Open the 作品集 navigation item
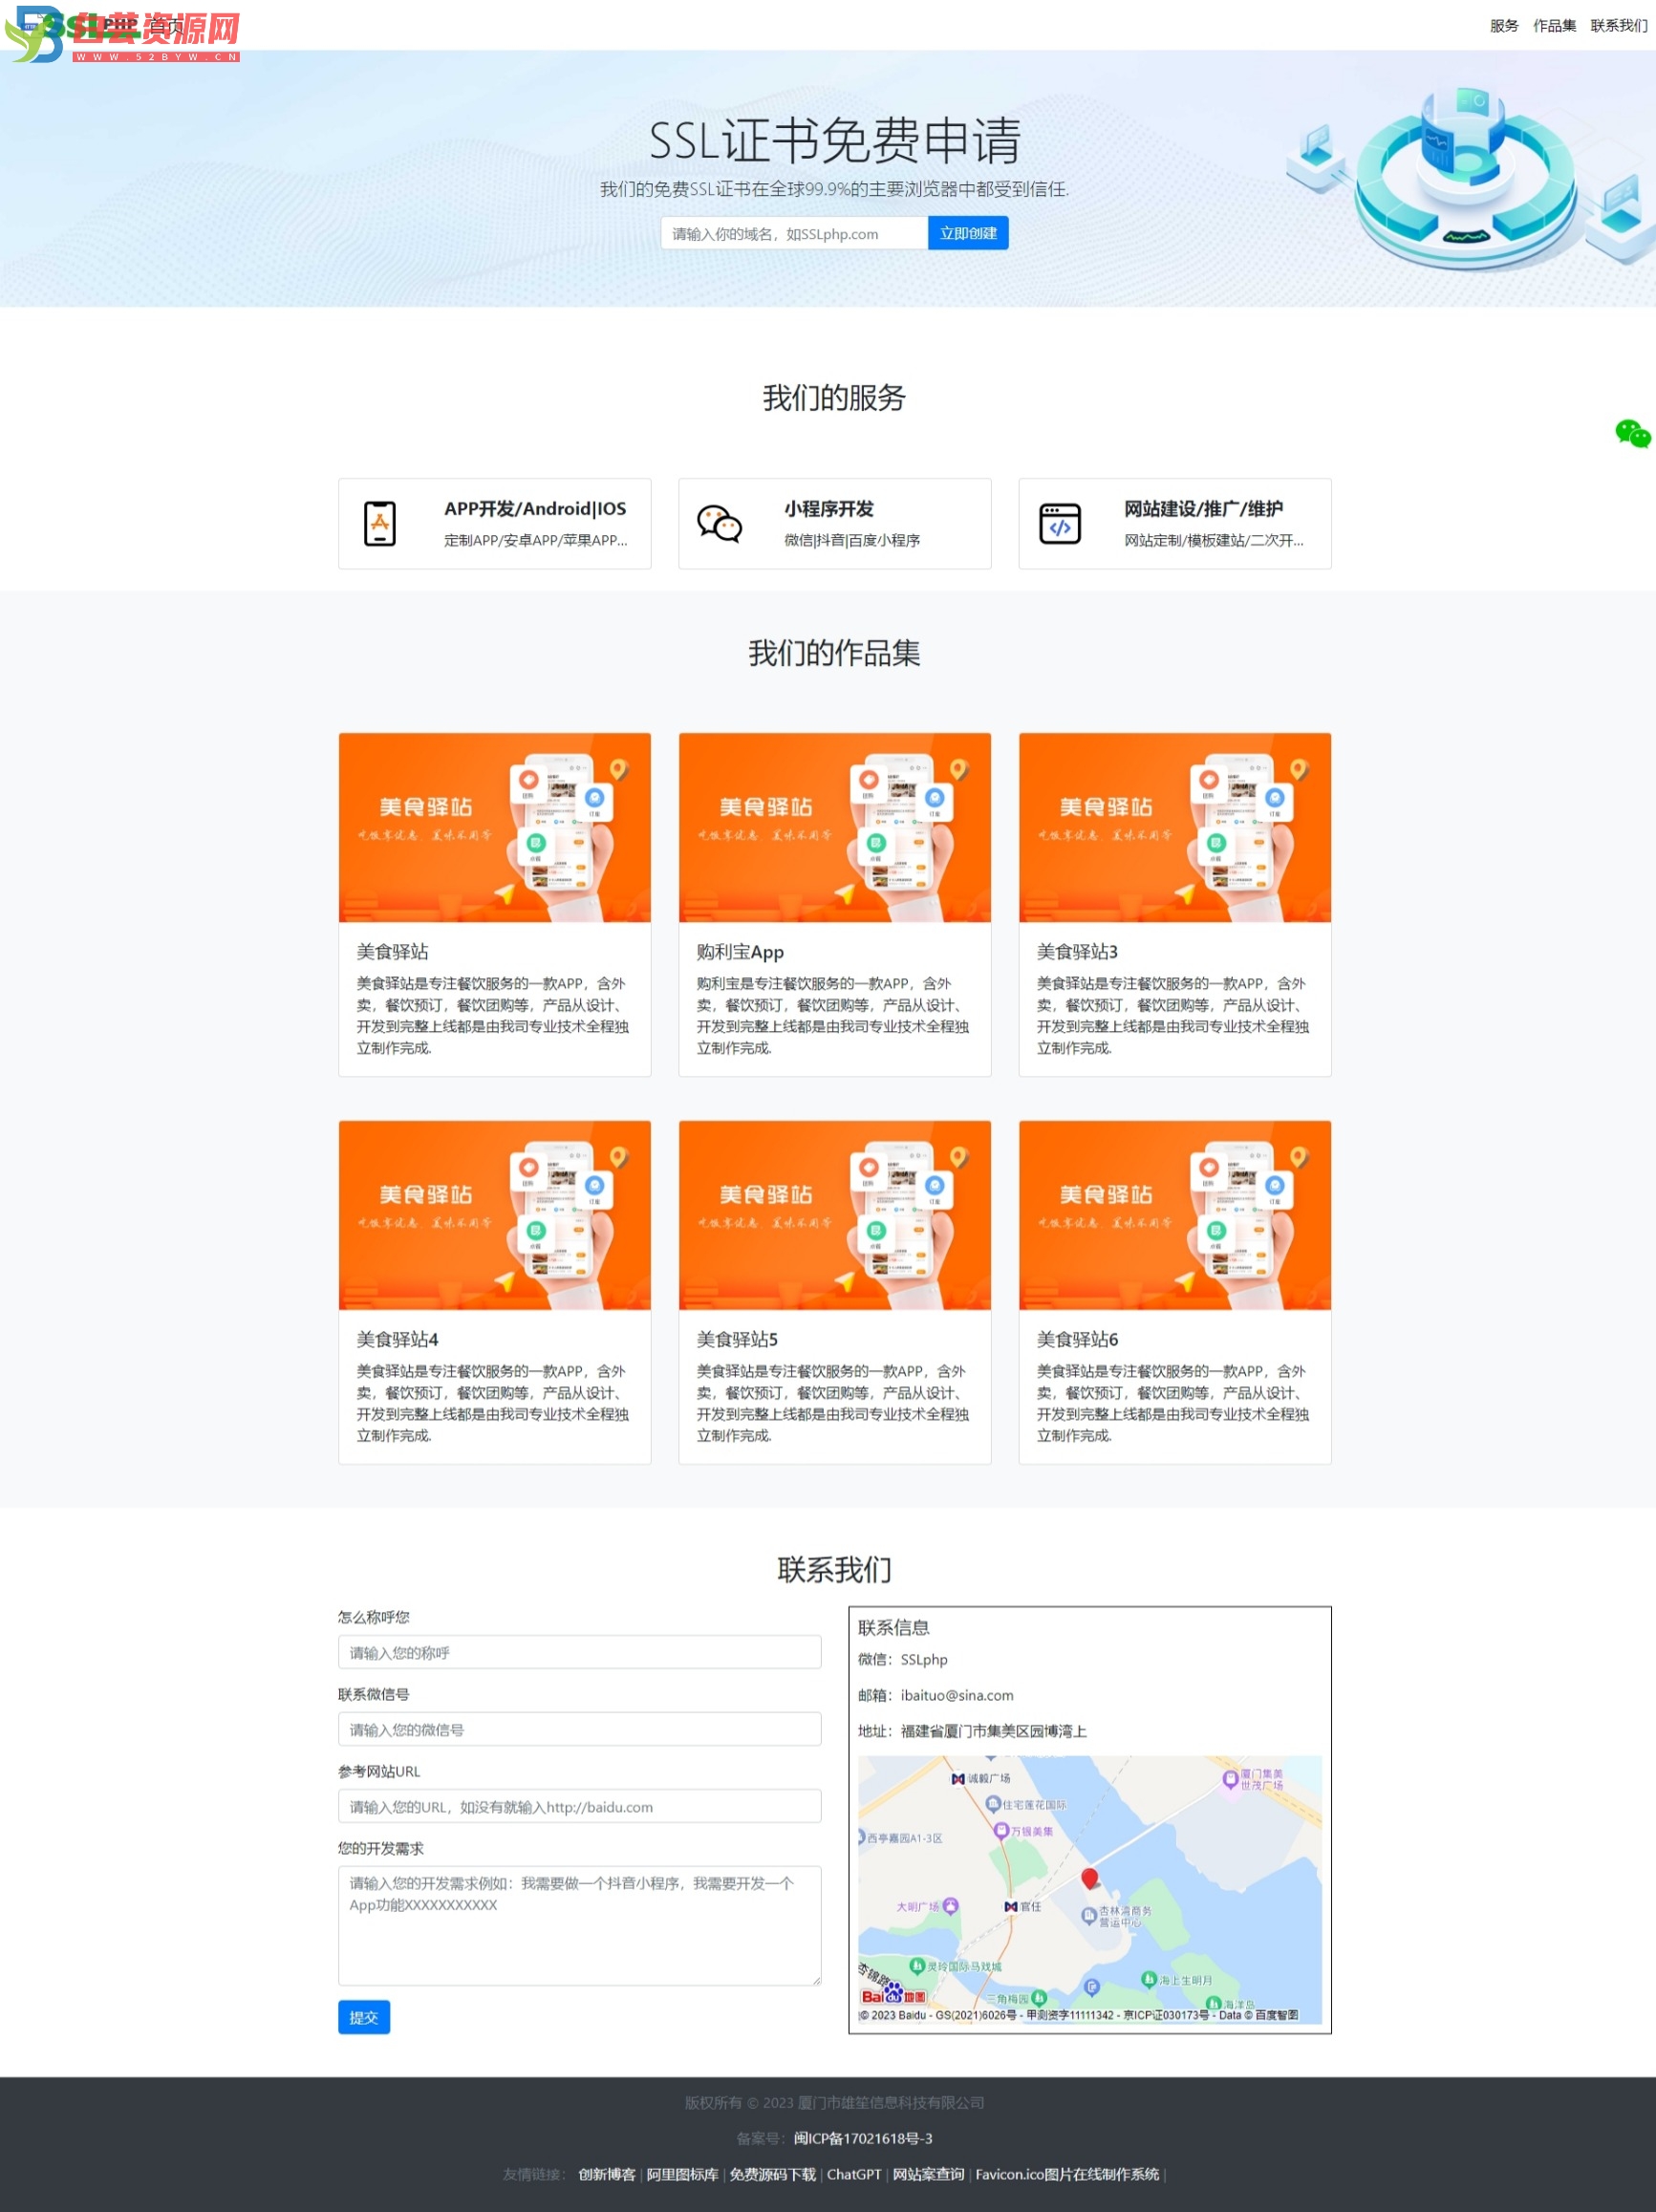Screen dimensions: 1656x2212 [x=1554, y=26]
